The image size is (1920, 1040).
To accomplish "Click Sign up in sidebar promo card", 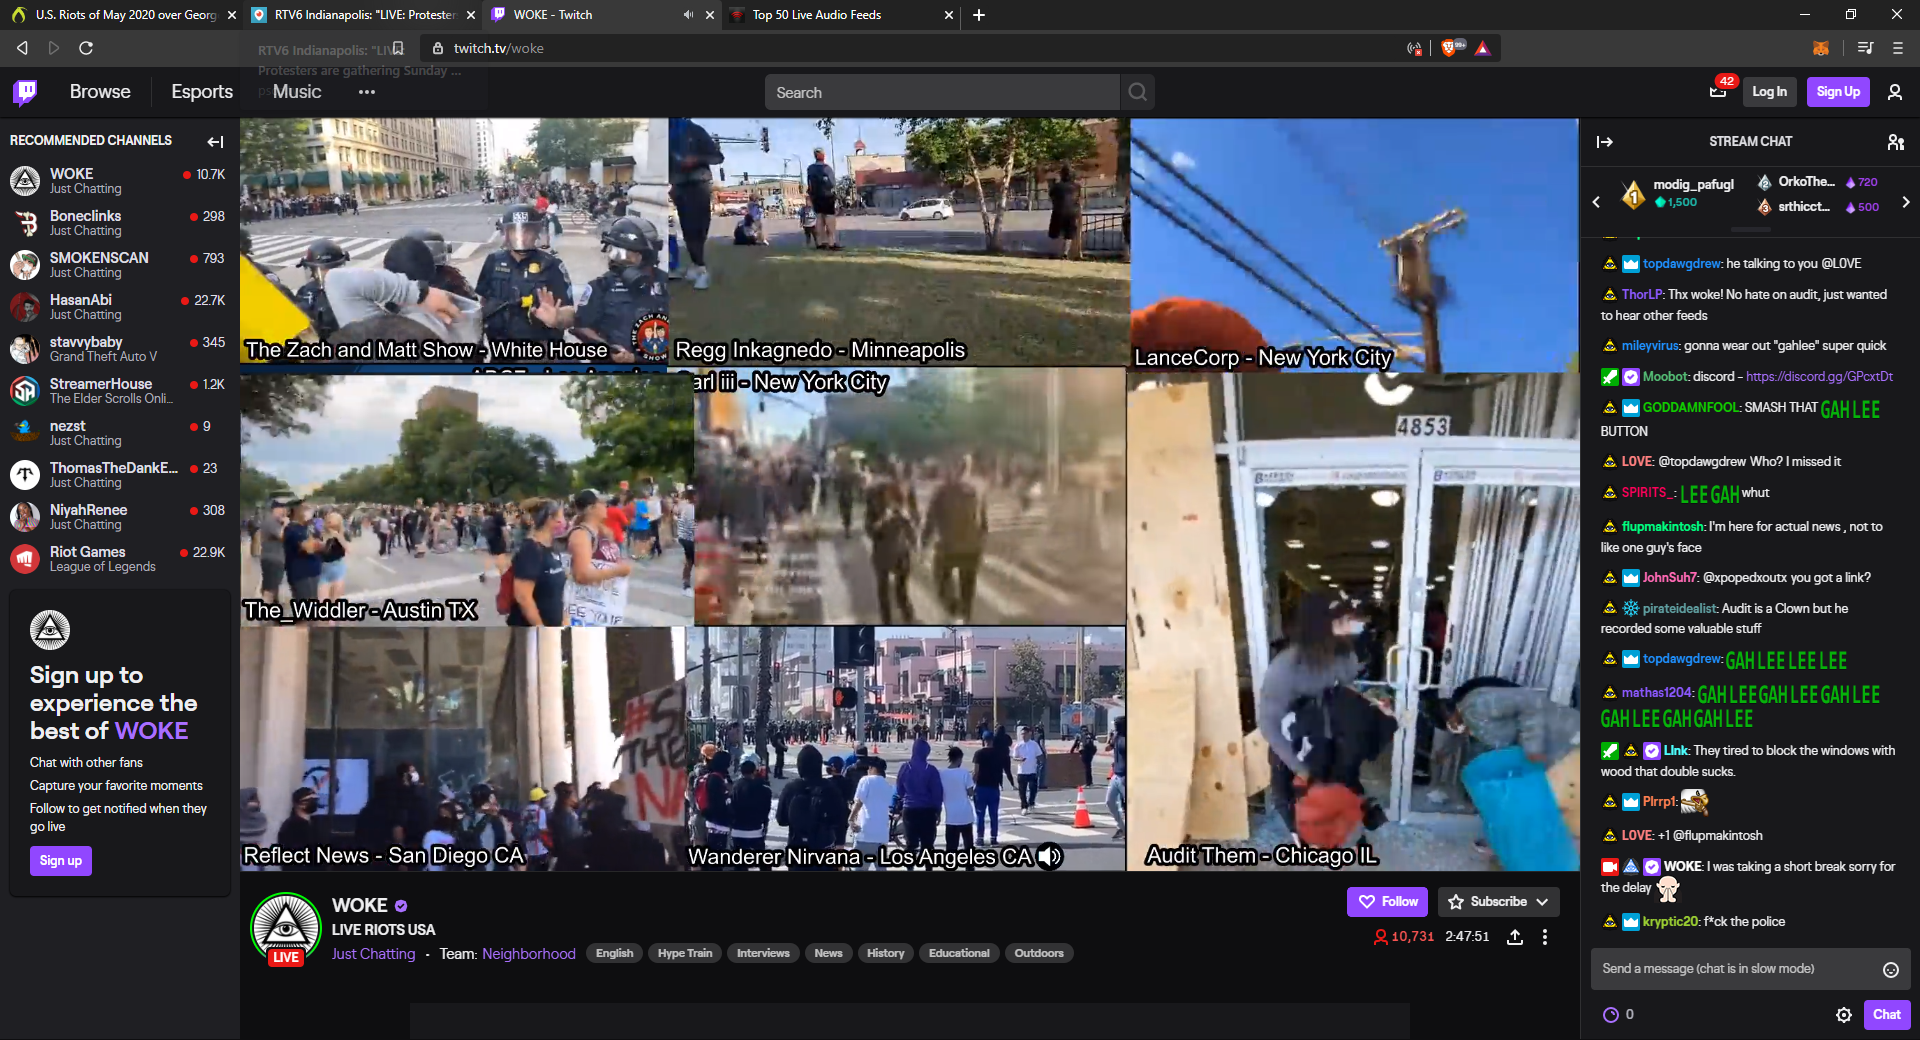I will (61, 861).
